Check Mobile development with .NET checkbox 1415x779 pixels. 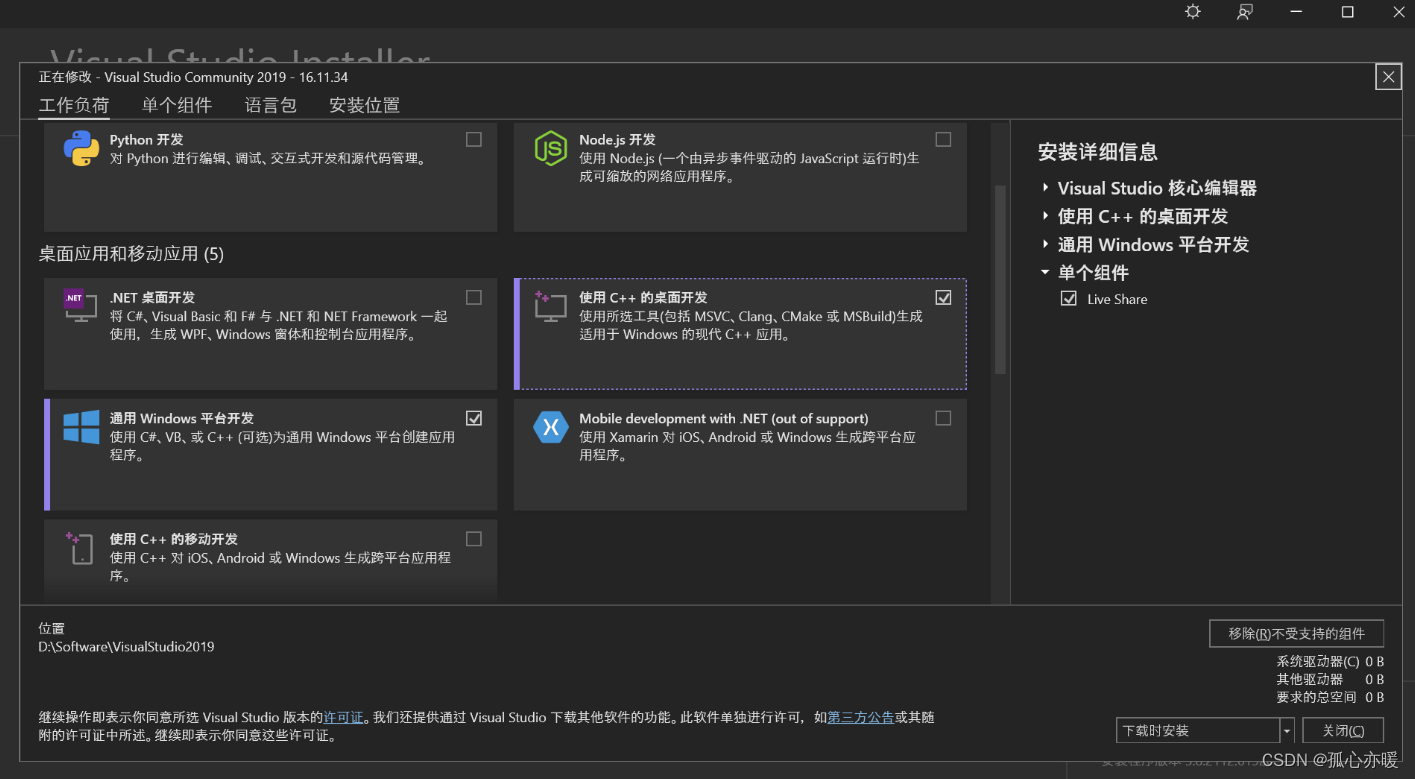coord(943,418)
